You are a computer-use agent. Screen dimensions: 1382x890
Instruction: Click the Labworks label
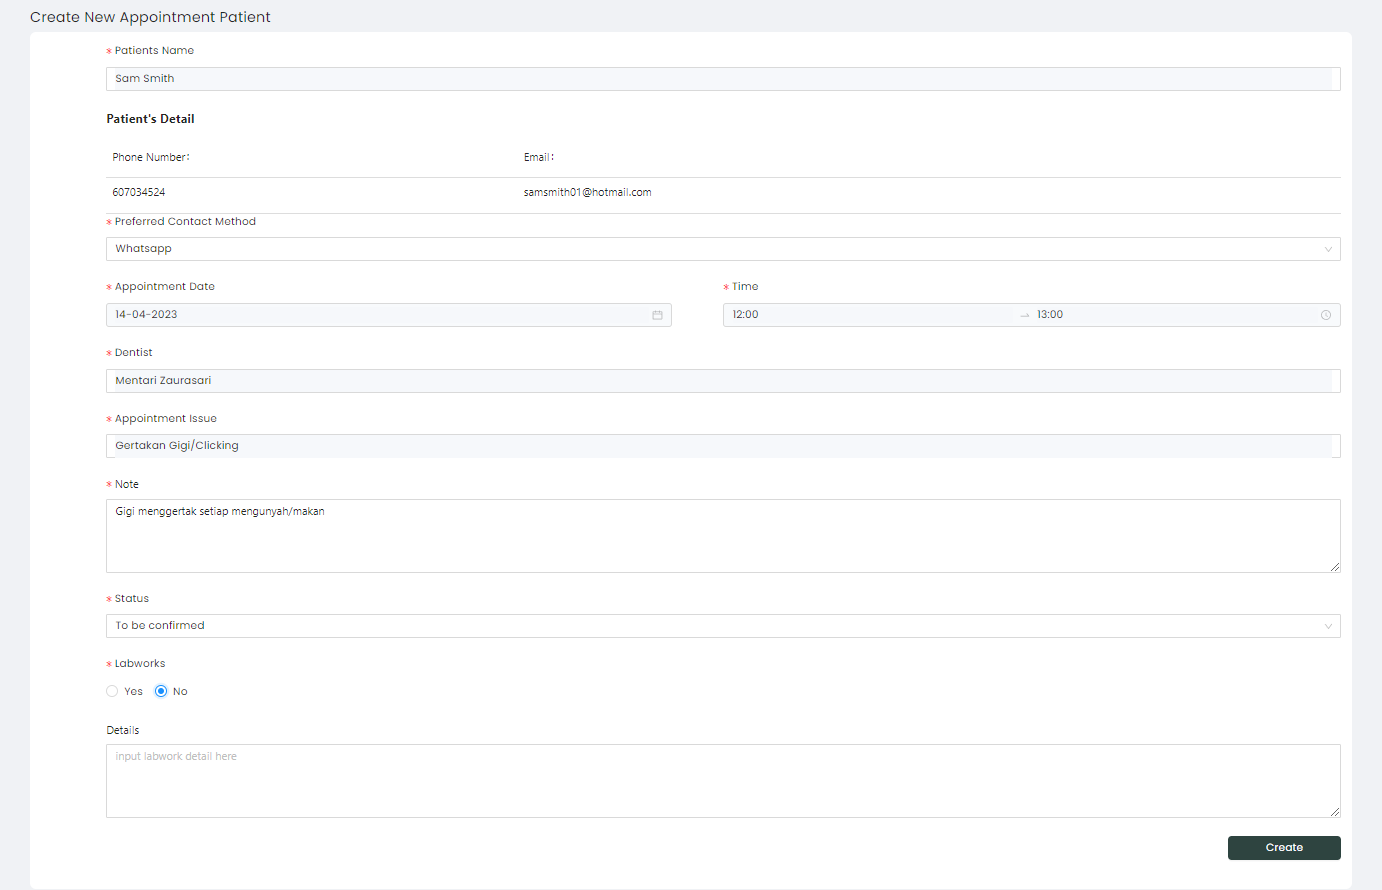tap(140, 664)
